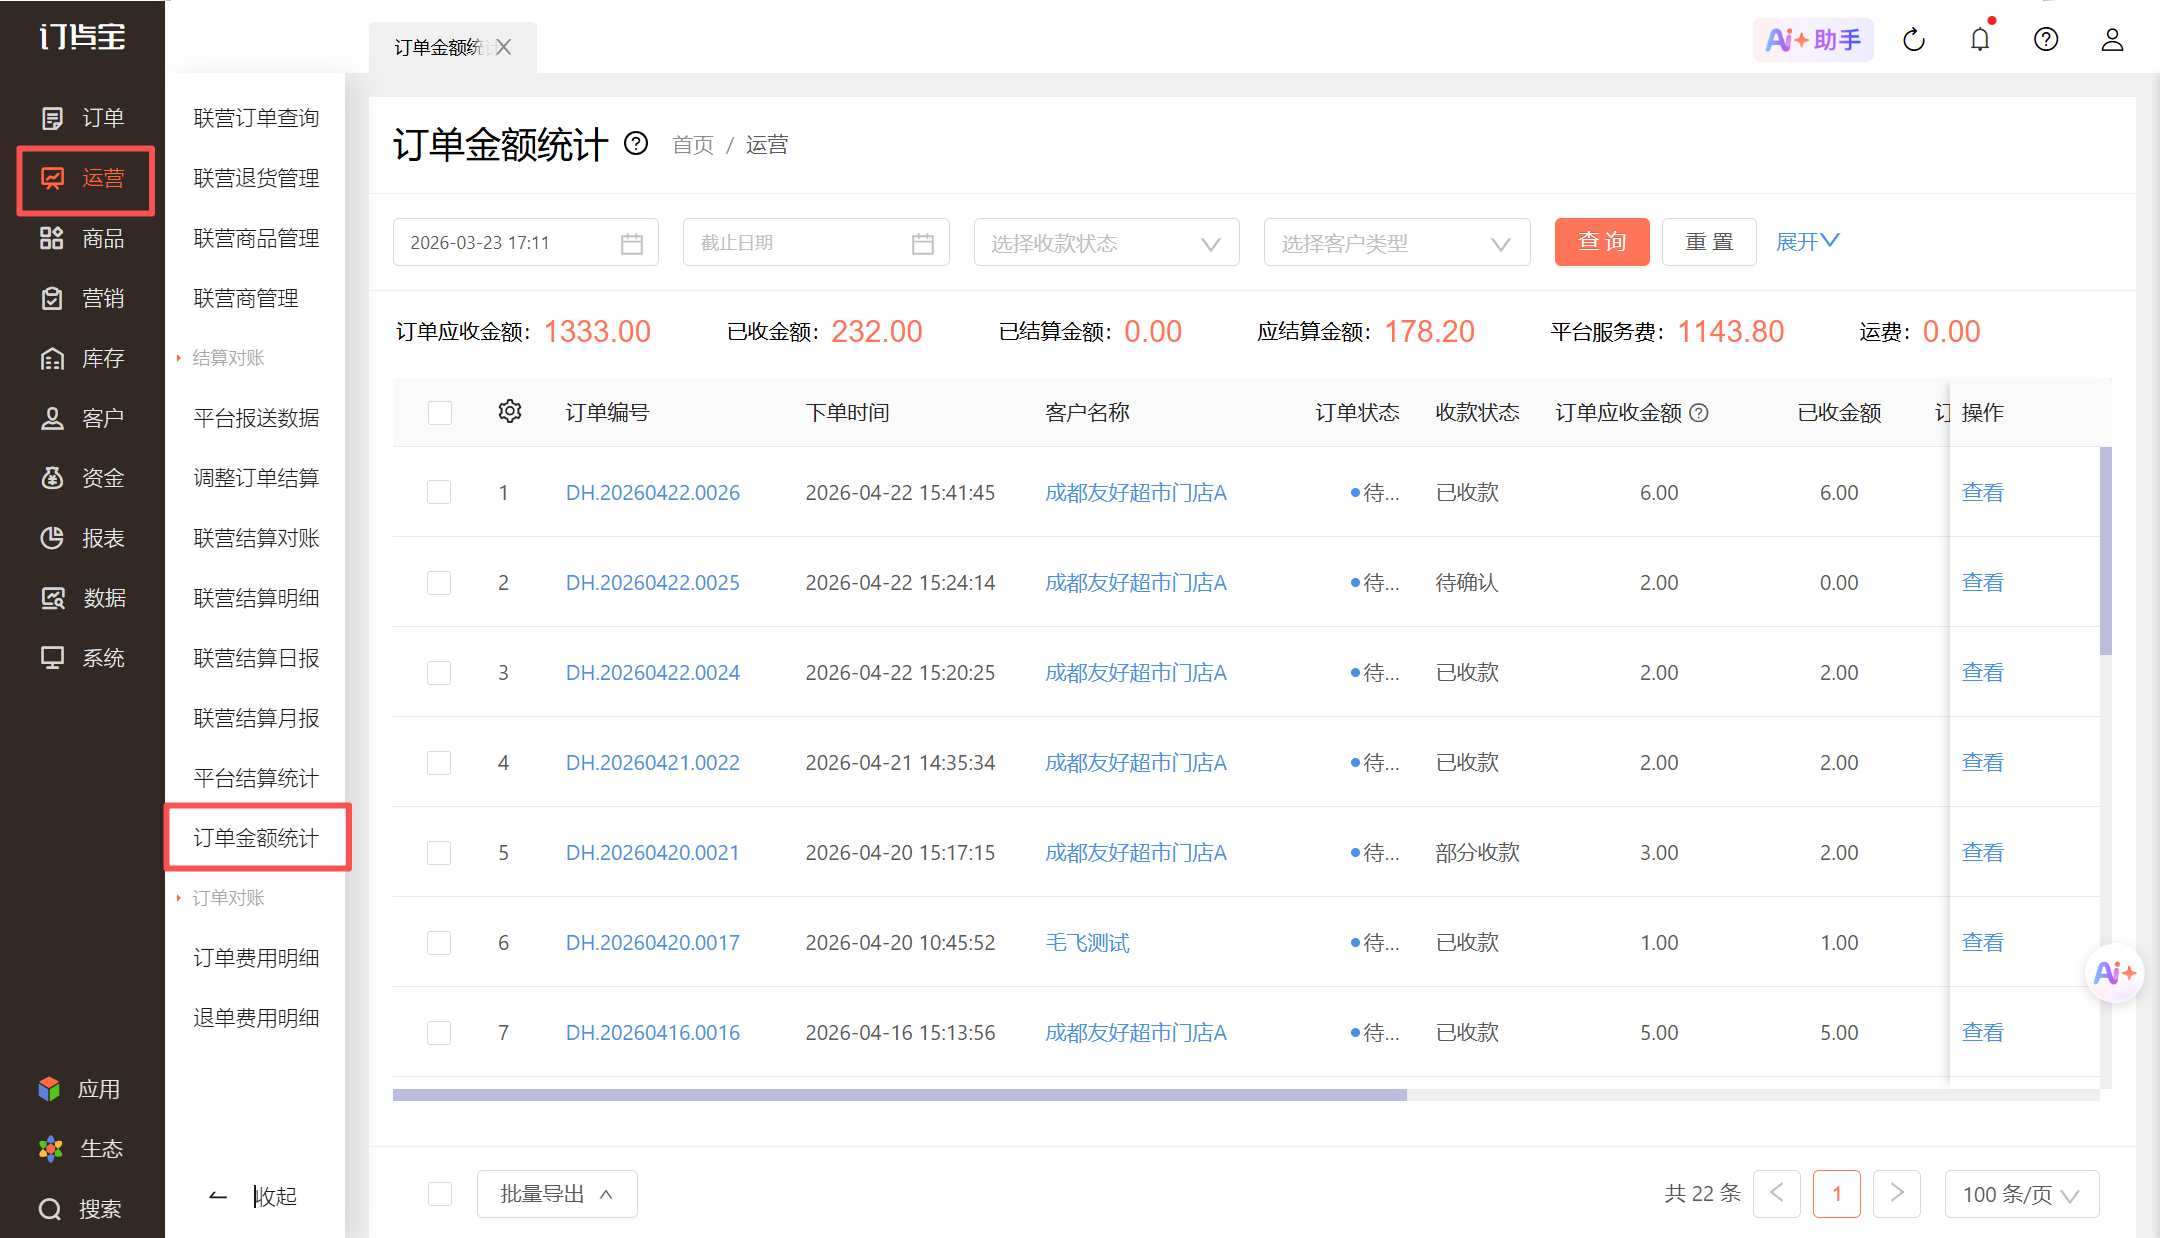
Task: Open 应用 in the sidebar
Action: pyautogui.click(x=81, y=1089)
